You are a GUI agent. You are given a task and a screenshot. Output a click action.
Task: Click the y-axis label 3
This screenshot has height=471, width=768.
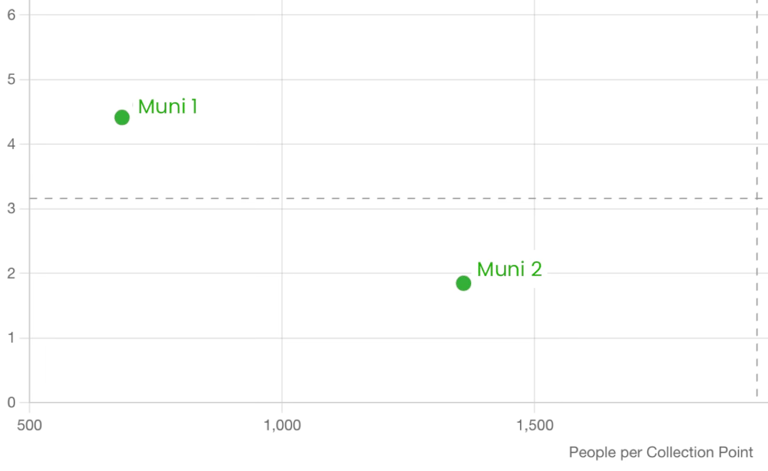(11, 209)
